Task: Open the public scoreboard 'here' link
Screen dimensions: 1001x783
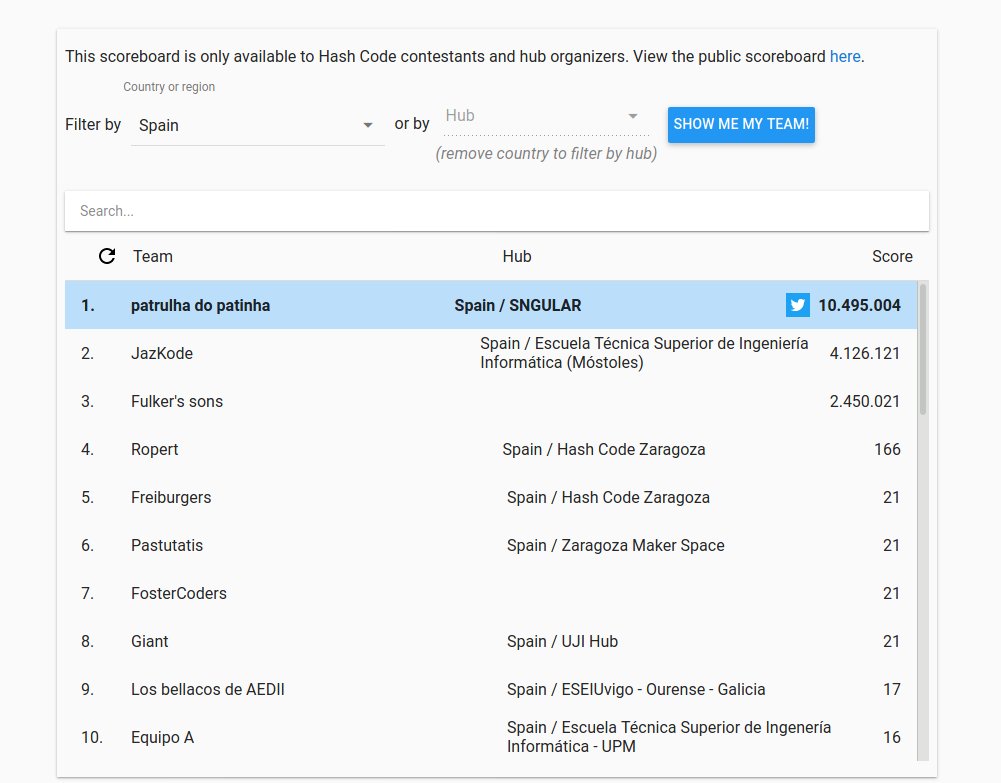Action: [x=845, y=56]
